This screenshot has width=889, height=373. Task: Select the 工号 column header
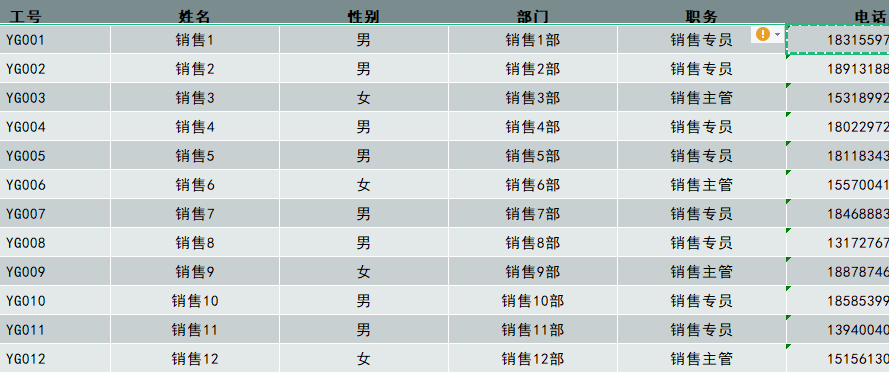click(55, 12)
